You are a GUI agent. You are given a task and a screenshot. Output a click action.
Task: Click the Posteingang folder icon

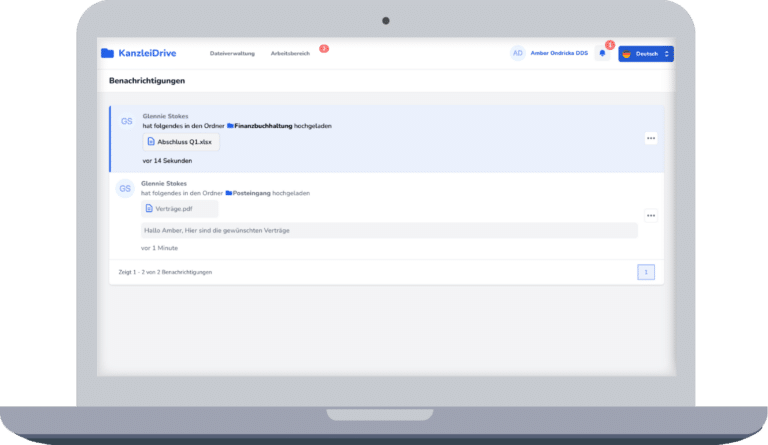[x=228, y=193]
